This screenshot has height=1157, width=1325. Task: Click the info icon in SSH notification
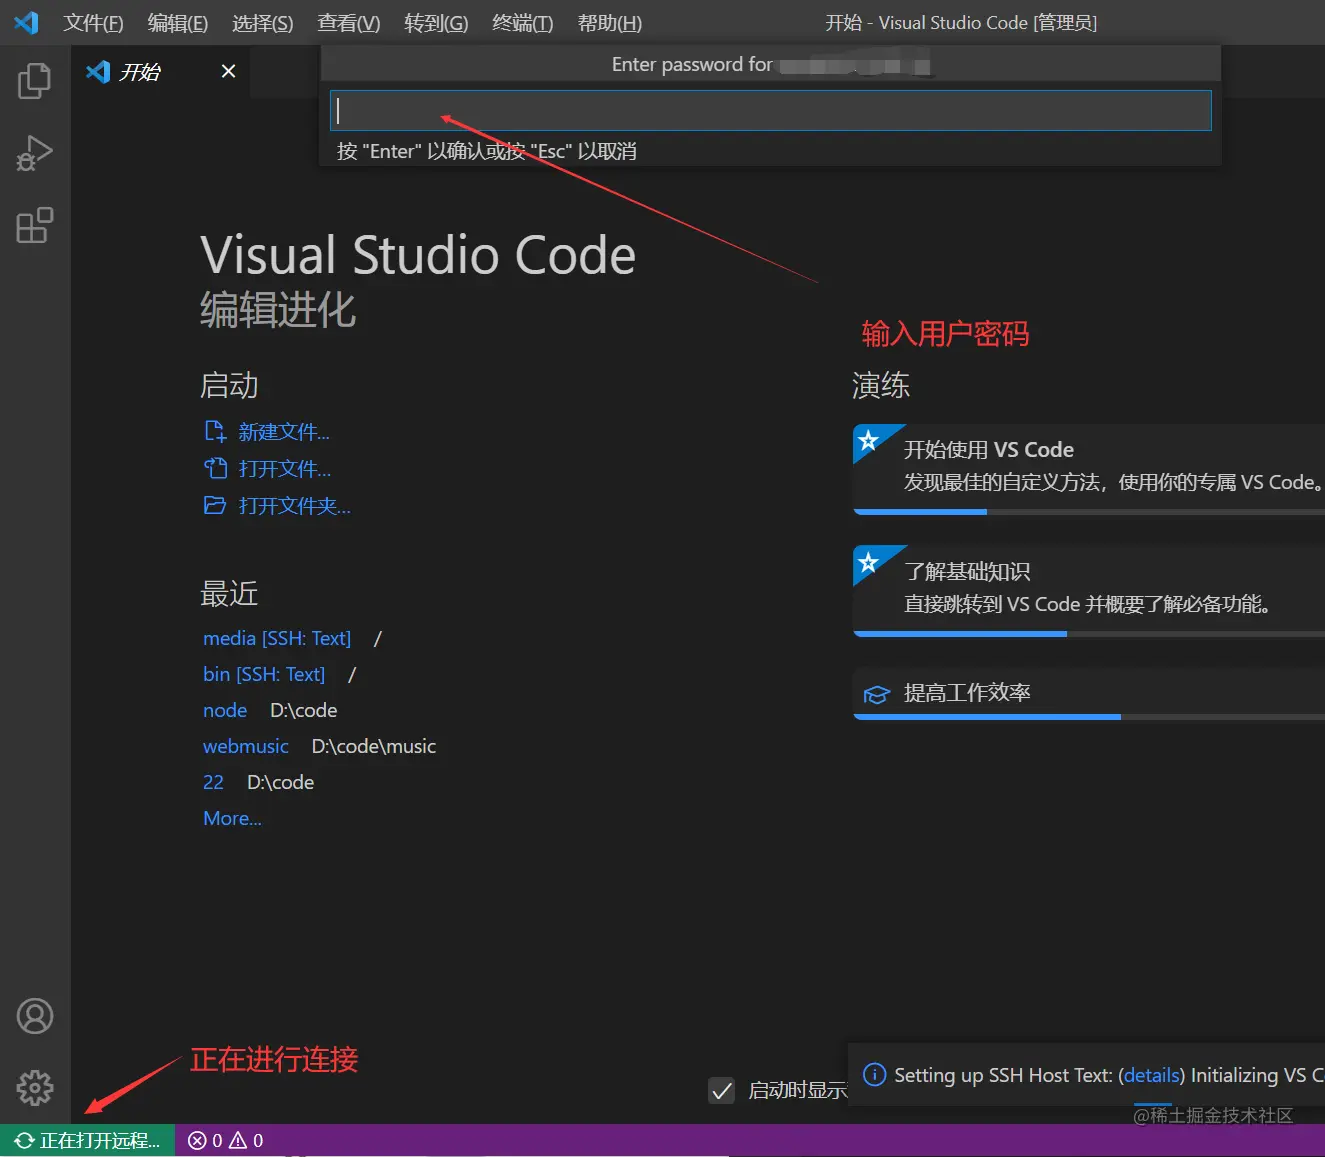pyautogui.click(x=874, y=1075)
